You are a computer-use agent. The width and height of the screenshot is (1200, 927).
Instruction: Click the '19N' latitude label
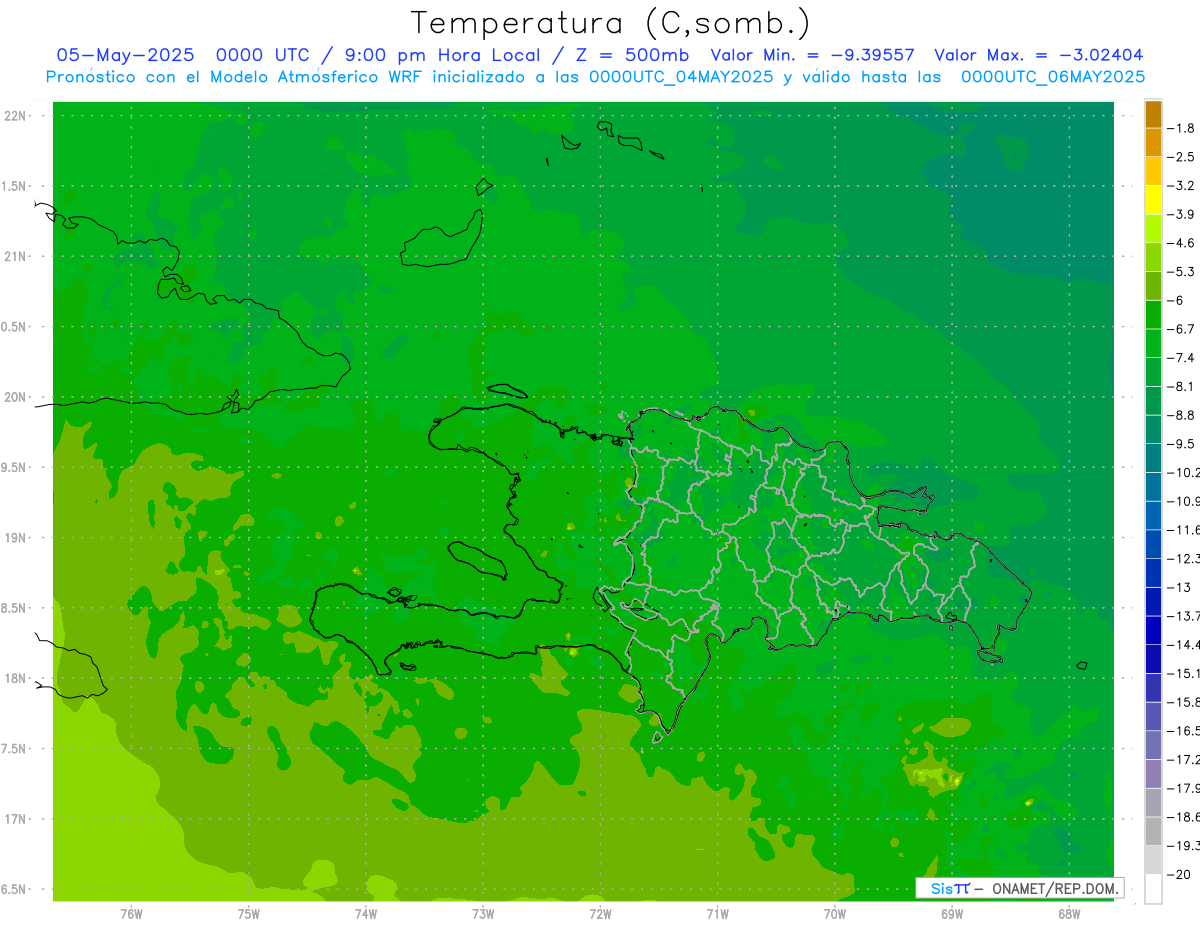tap(17, 538)
